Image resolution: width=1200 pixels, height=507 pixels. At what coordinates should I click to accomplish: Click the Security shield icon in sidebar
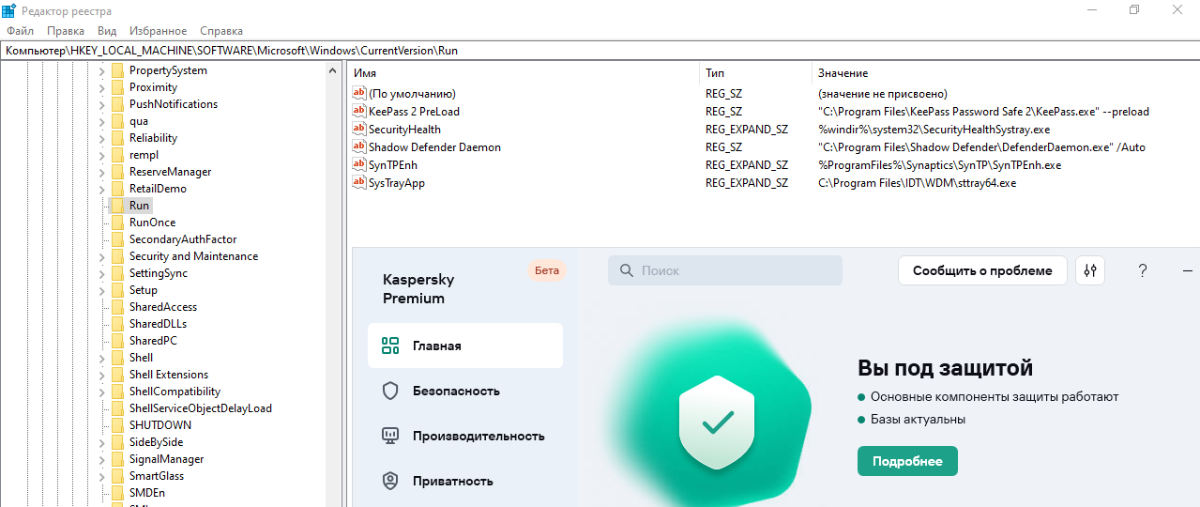391,391
